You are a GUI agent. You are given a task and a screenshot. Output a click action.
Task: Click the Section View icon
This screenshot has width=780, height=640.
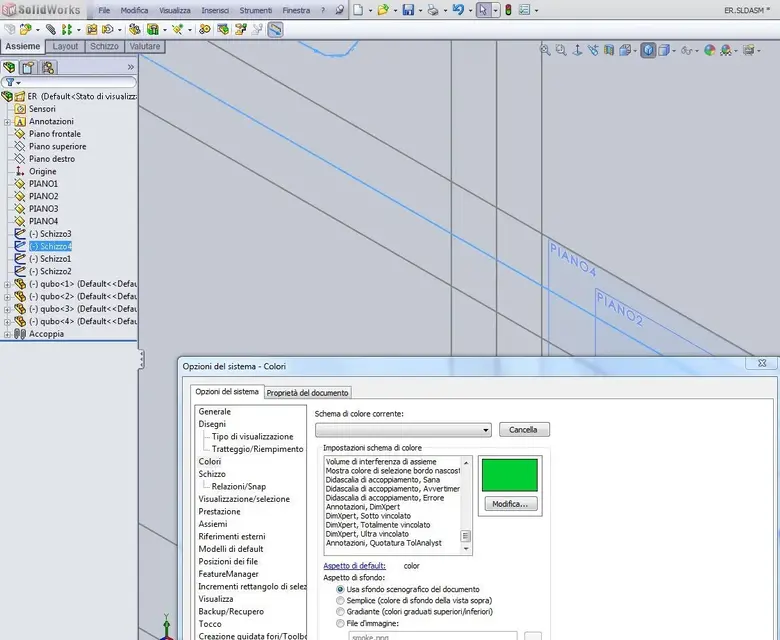pos(609,50)
